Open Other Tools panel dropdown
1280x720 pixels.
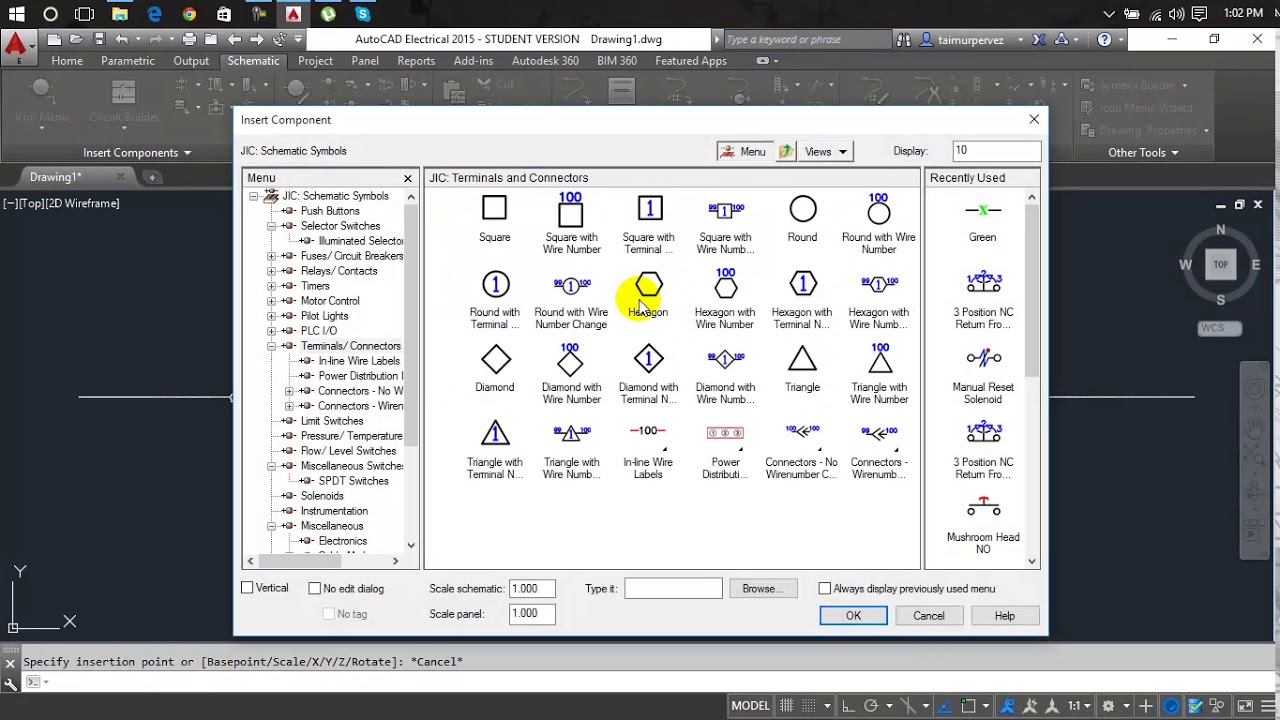click(1143, 153)
